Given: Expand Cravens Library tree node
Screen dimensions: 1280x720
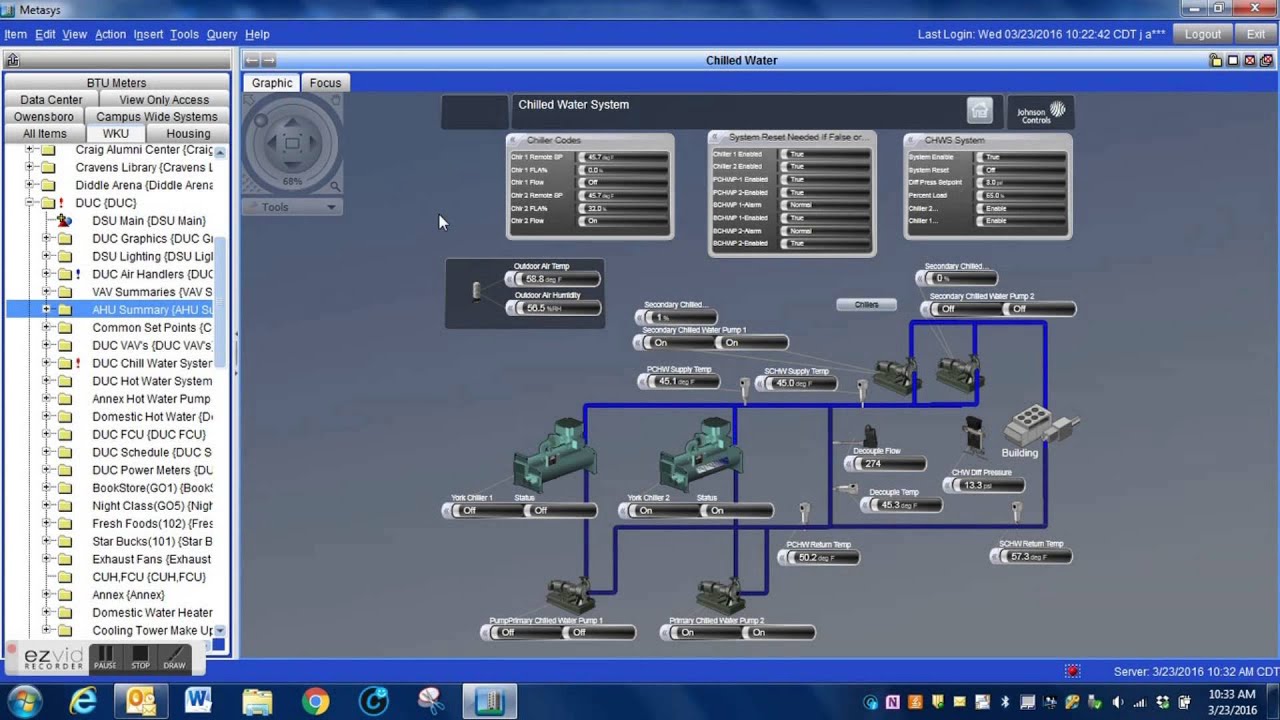Looking at the screenshot, I should [x=29, y=168].
